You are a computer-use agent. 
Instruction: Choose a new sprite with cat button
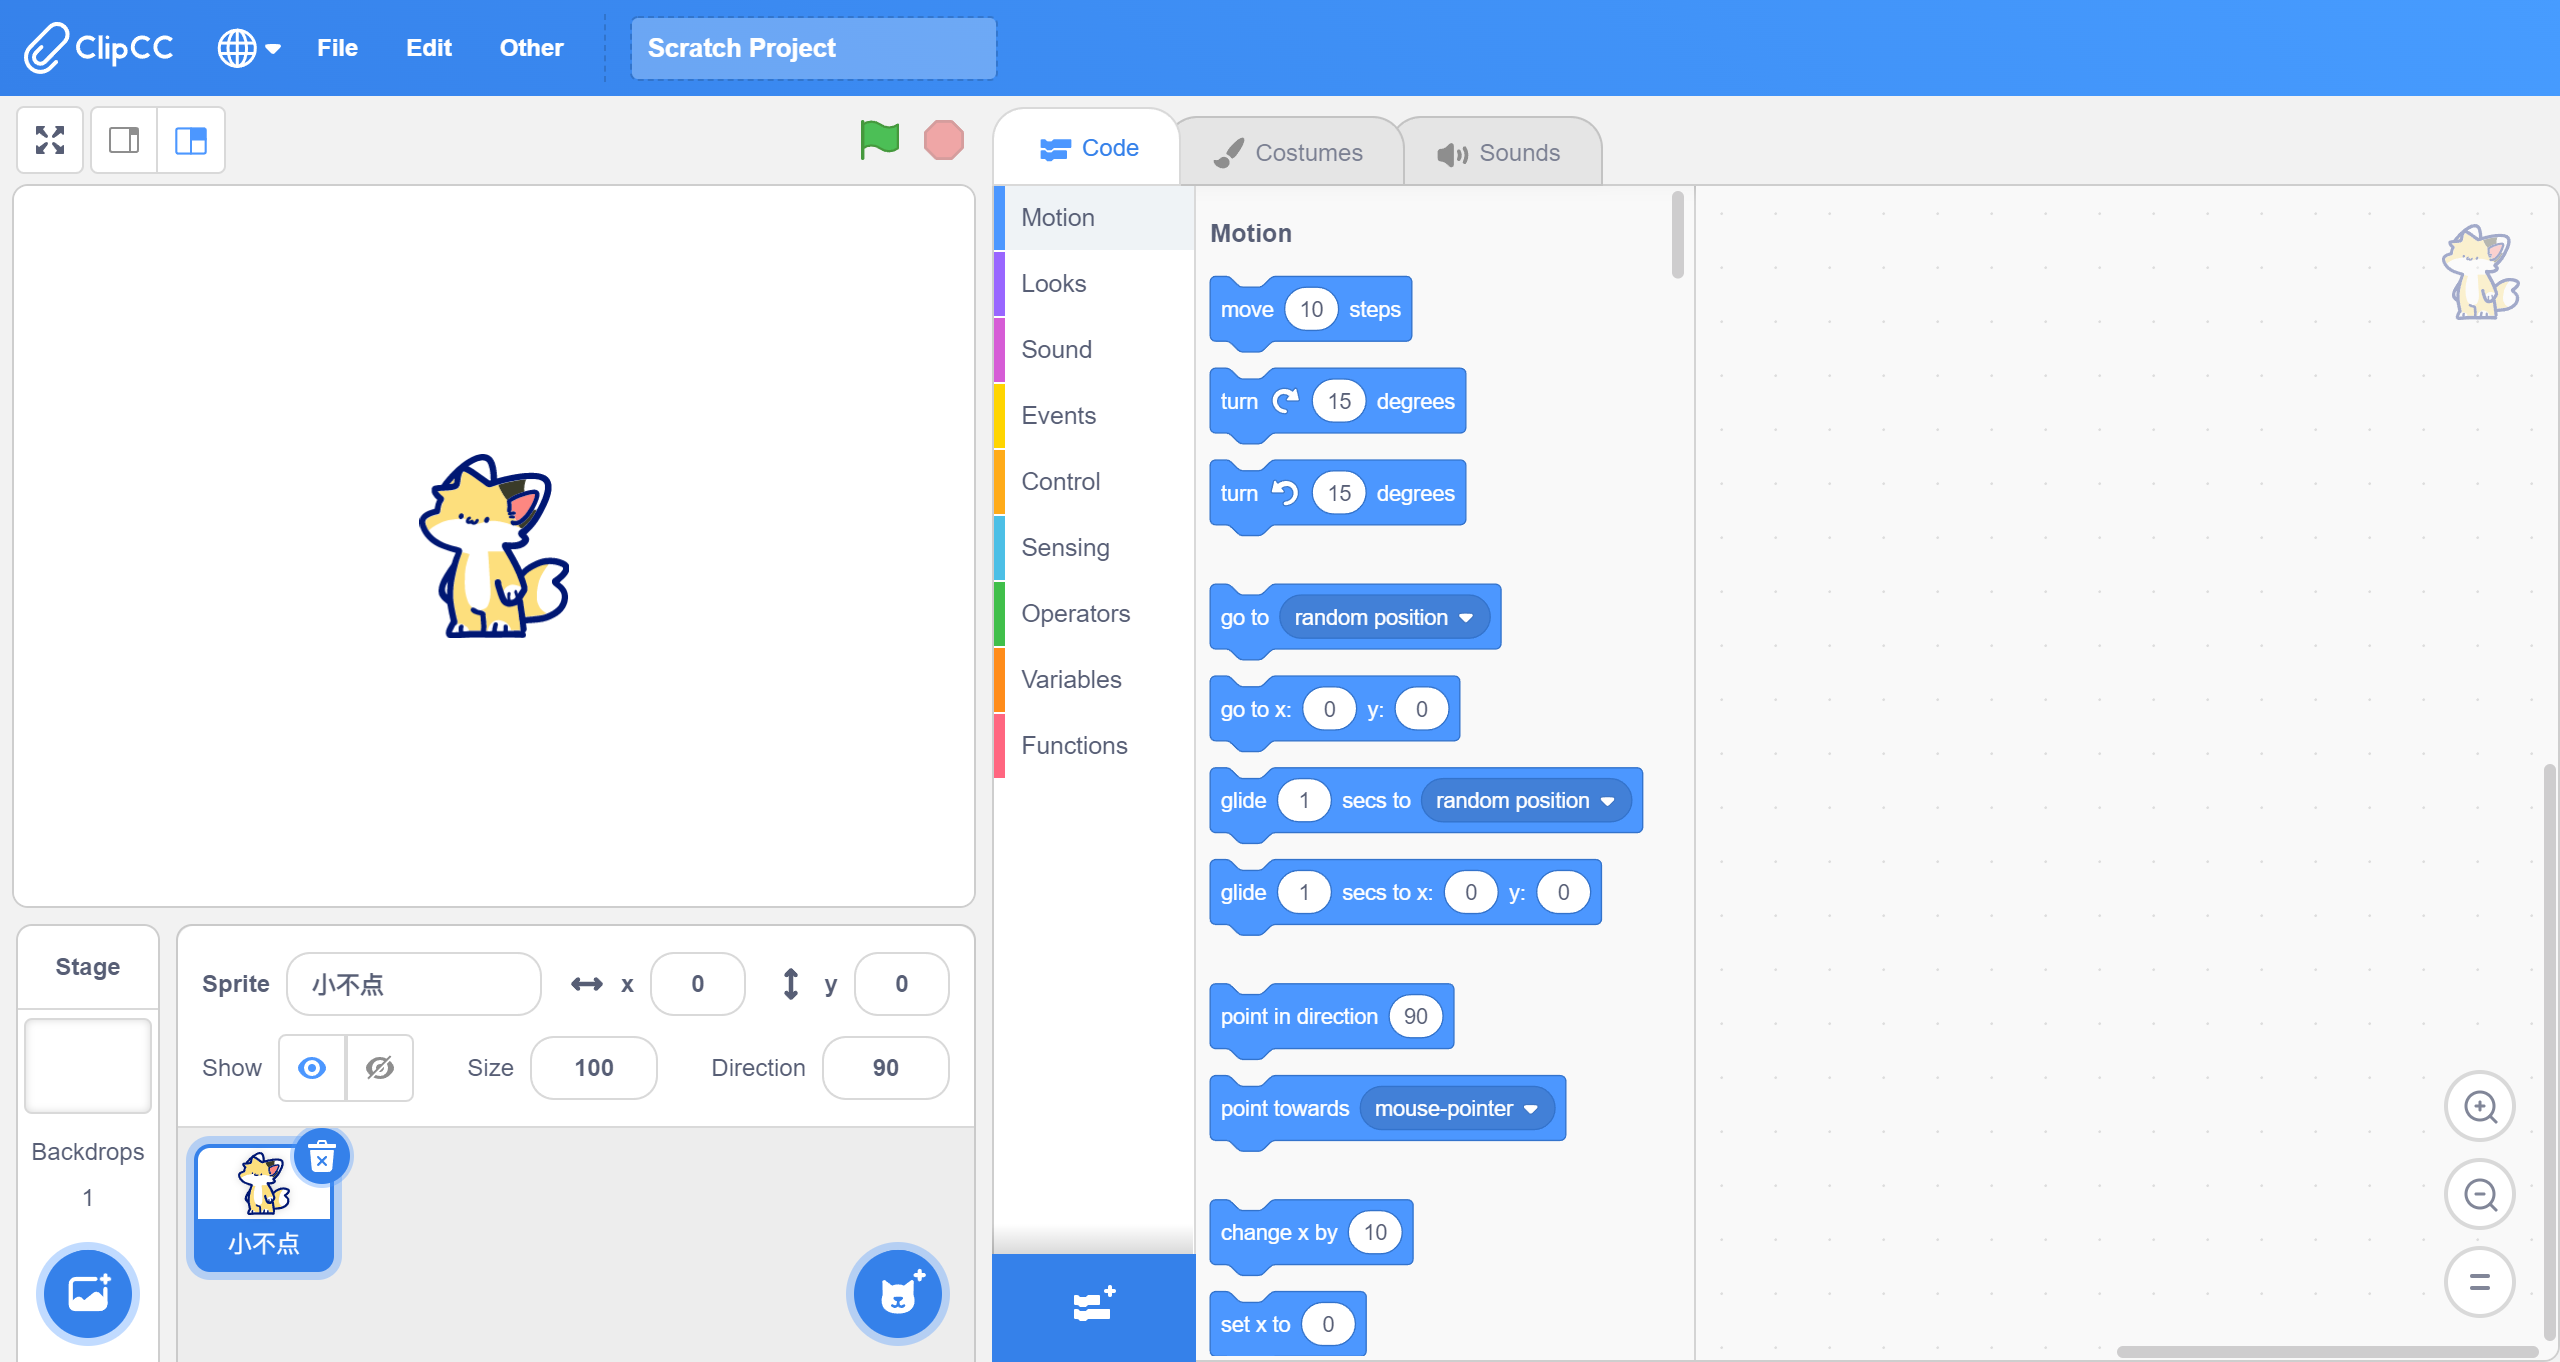[897, 1294]
